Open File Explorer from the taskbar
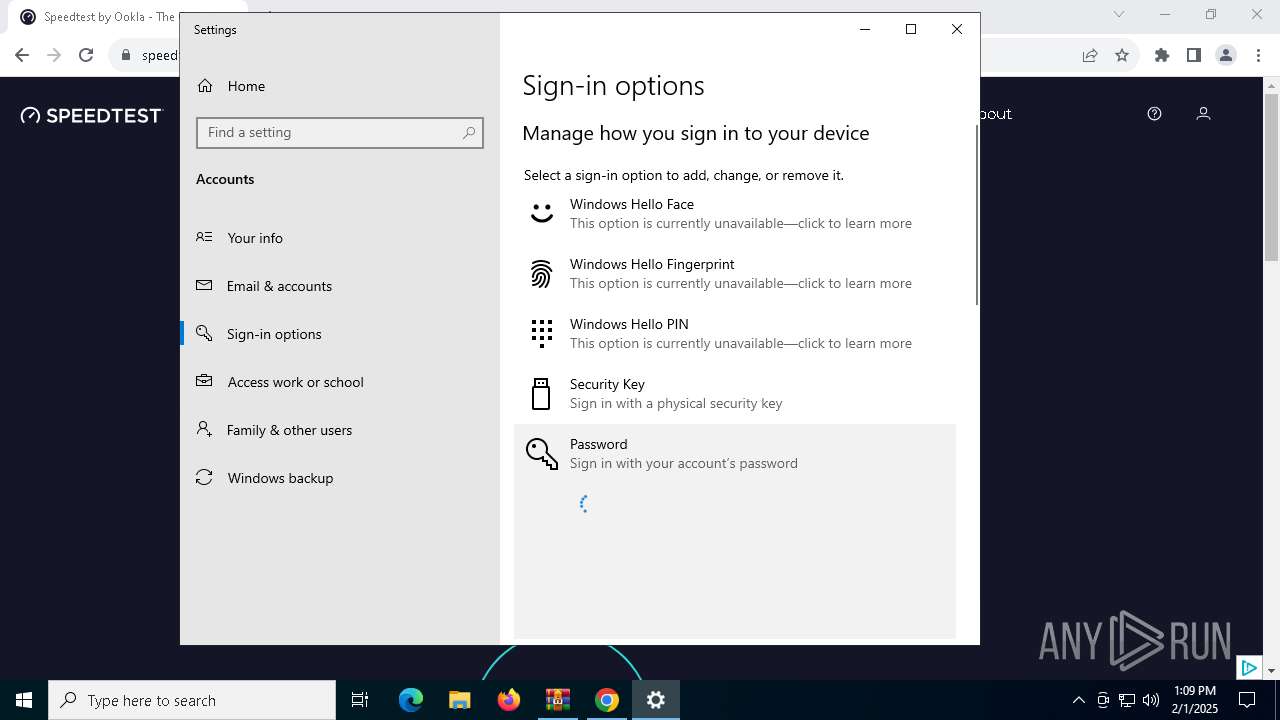1280x720 pixels. tap(460, 700)
